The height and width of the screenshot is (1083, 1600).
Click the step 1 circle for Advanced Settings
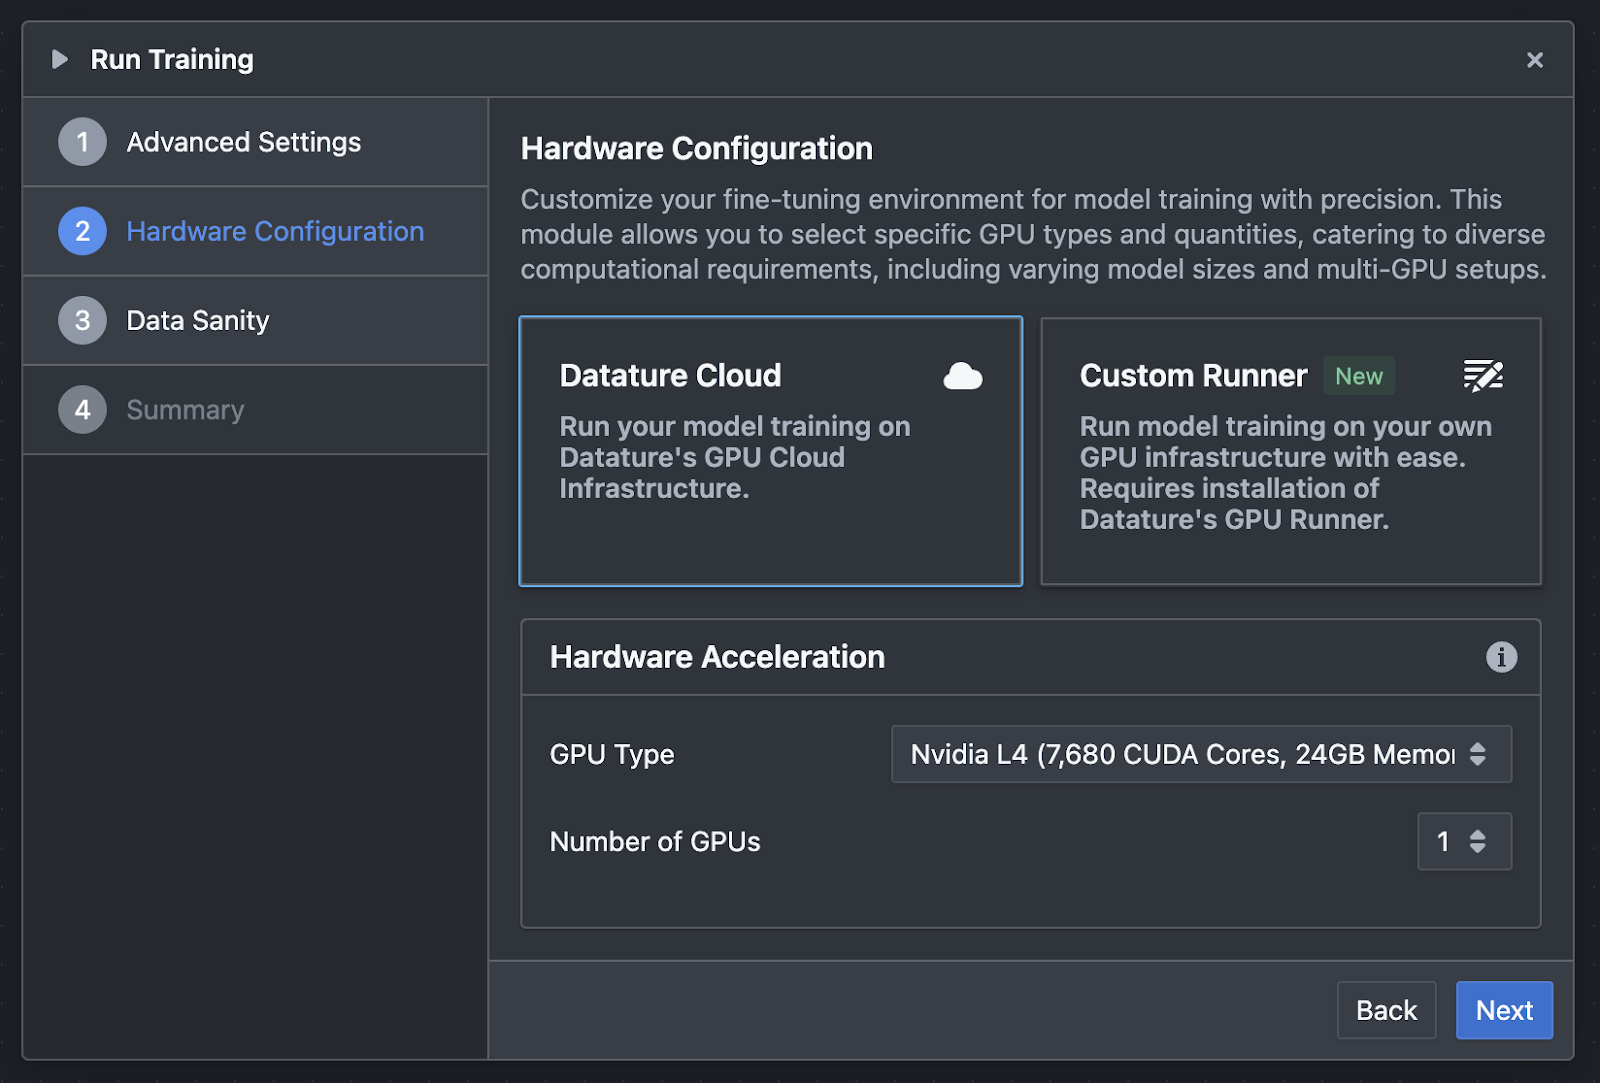point(81,141)
